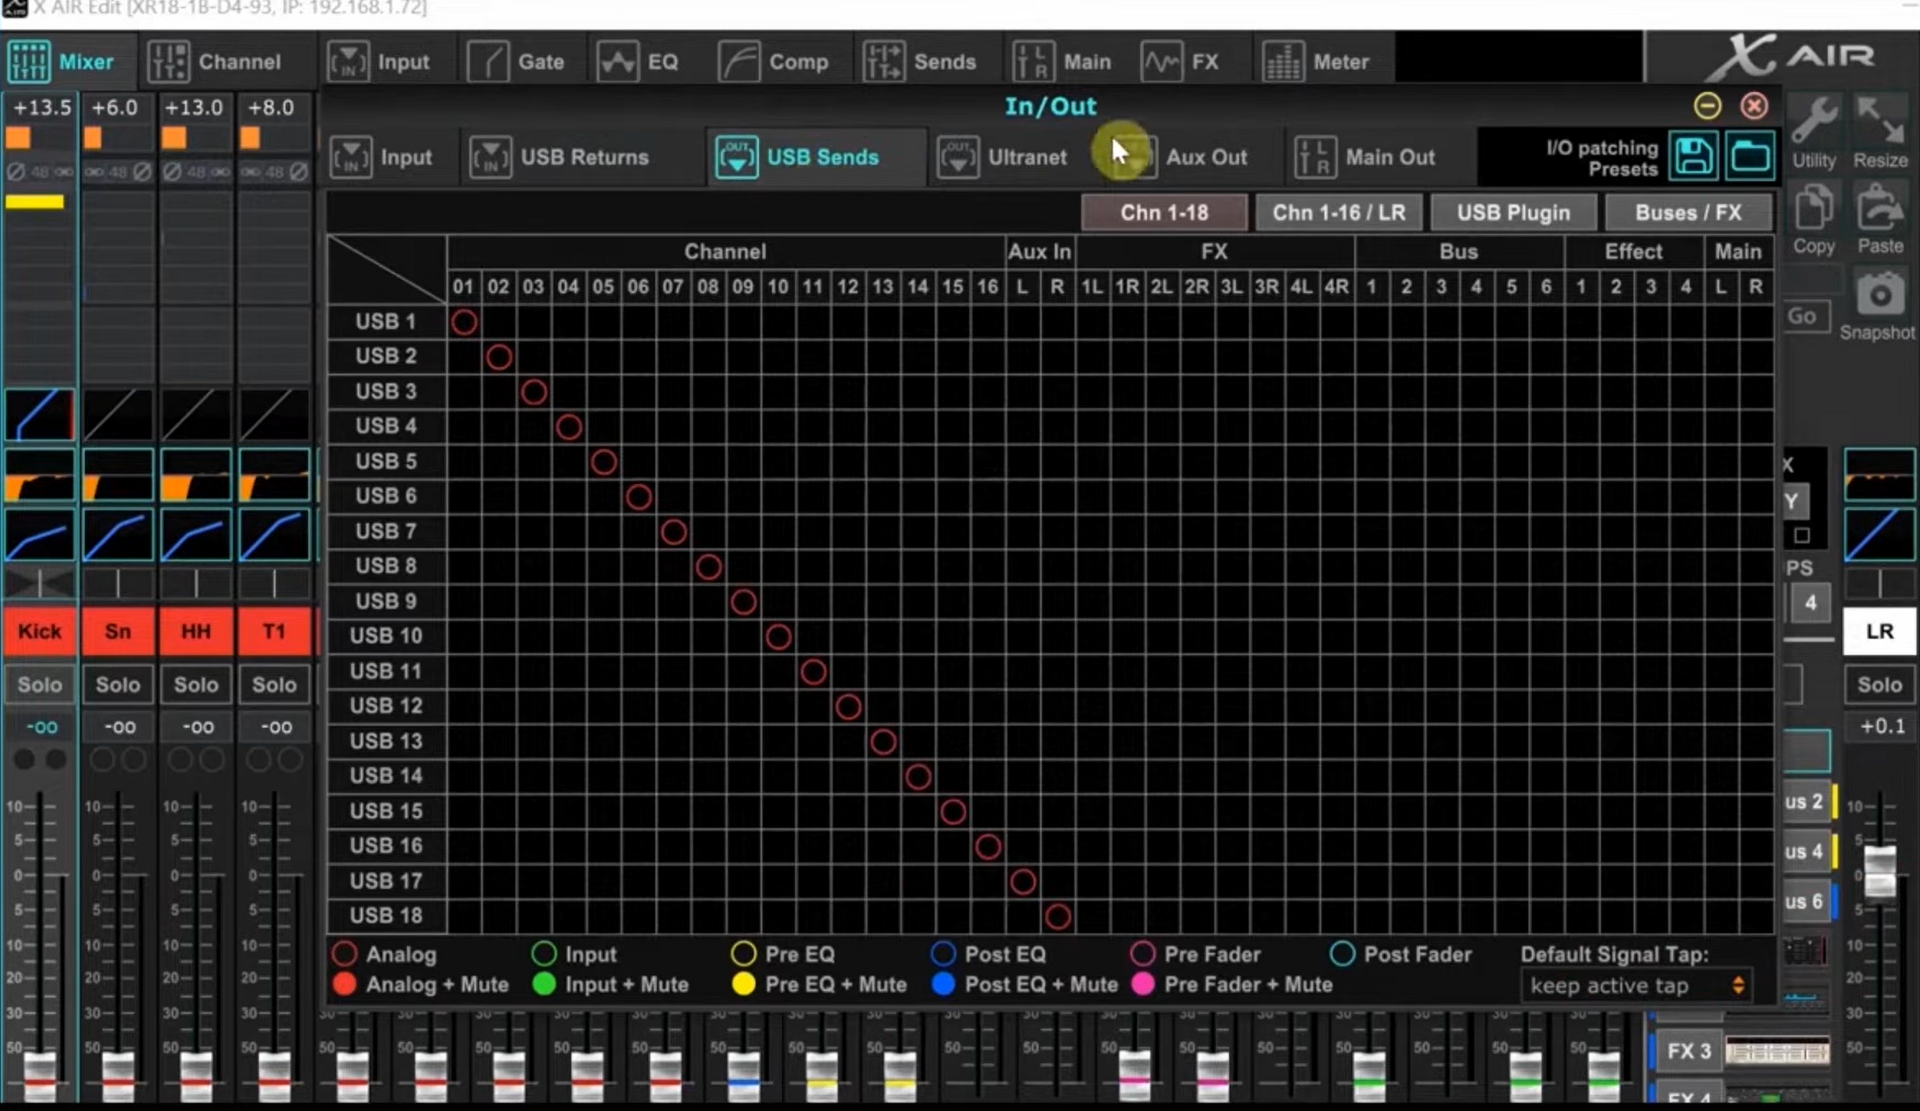Toggle Solo on the LR main
The height and width of the screenshot is (1111, 1920).
click(x=1879, y=685)
